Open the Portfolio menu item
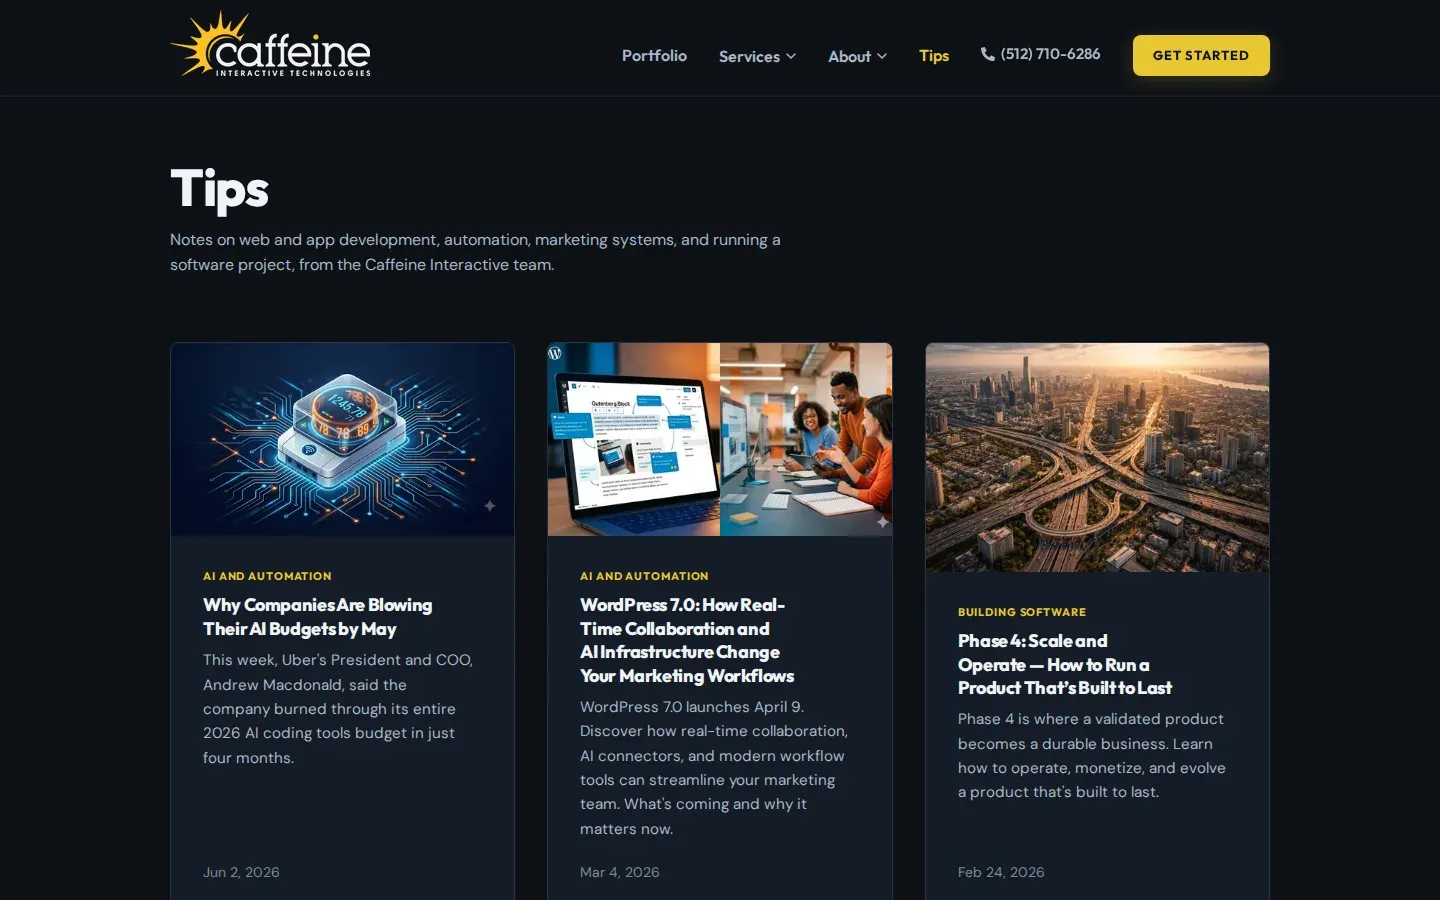Image resolution: width=1440 pixels, height=900 pixels. [x=654, y=55]
